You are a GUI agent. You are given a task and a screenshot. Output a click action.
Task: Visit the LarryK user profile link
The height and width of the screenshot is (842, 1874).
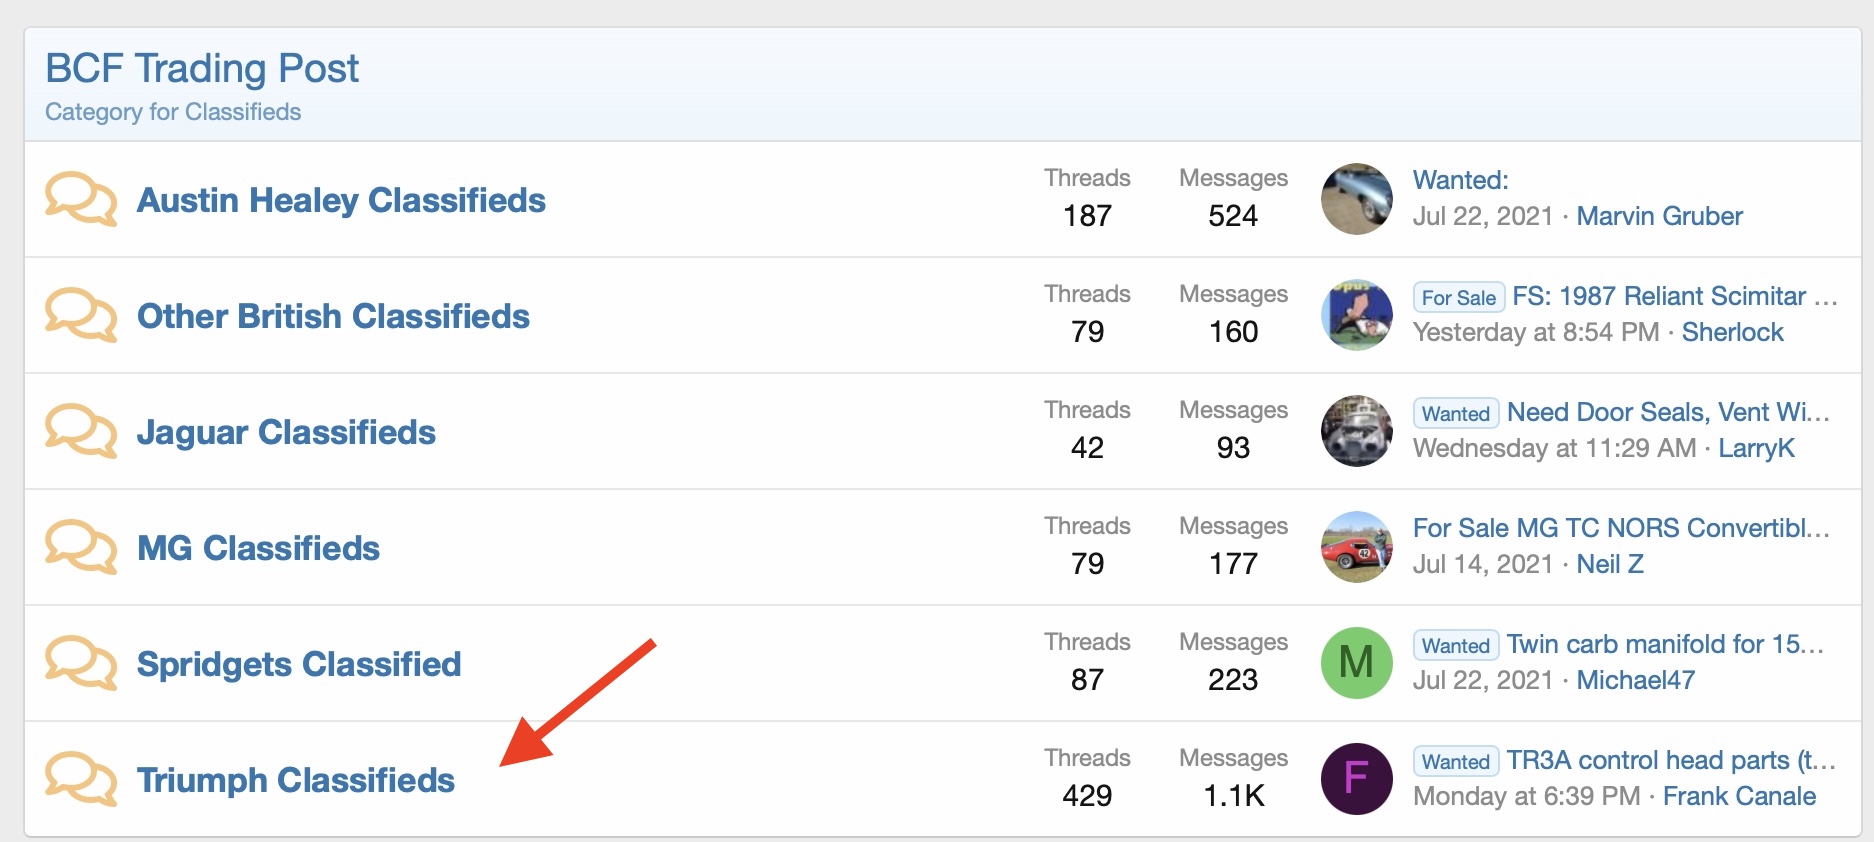pos(1756,448)
